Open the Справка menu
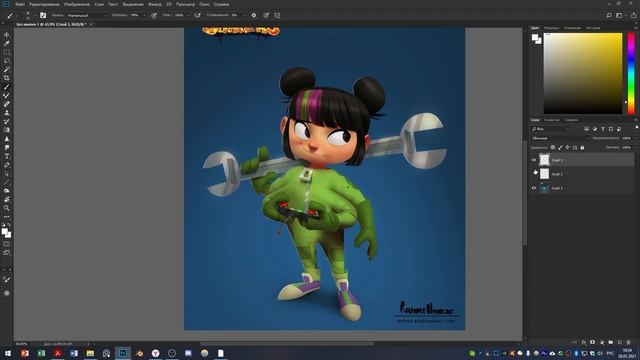The image size is (640, 360). pyautogui.click(x=221, y=4)
